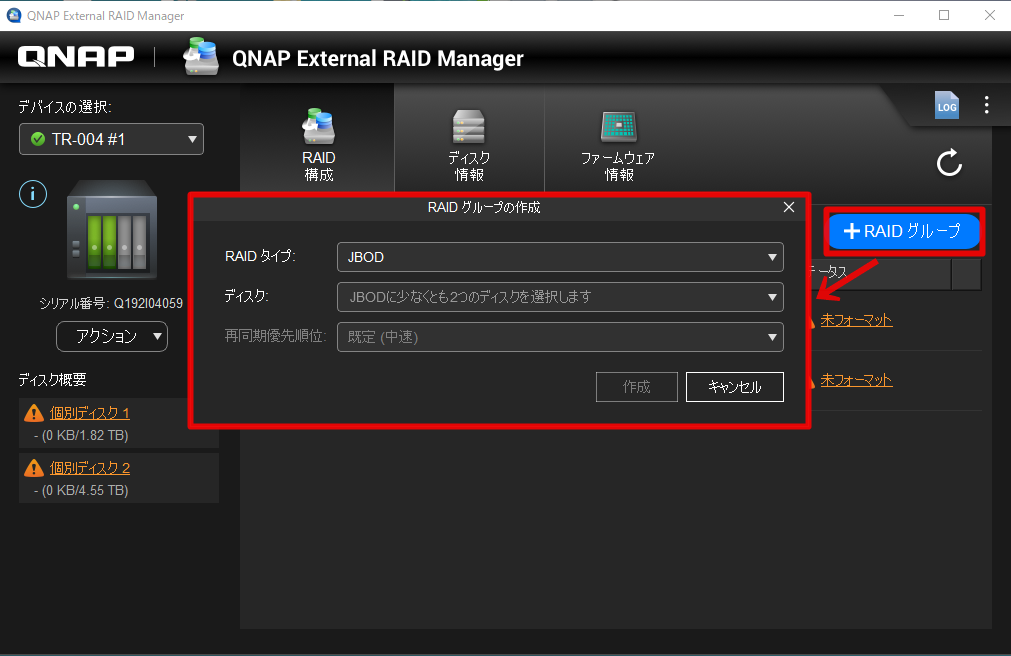Click the info circle icon beside device

33,194
